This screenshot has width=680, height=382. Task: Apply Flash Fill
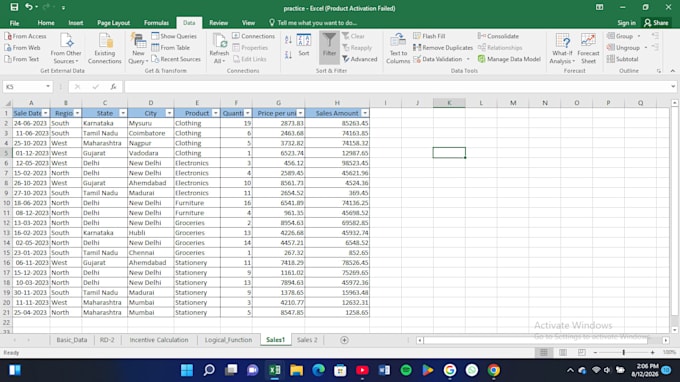[429, 36]
